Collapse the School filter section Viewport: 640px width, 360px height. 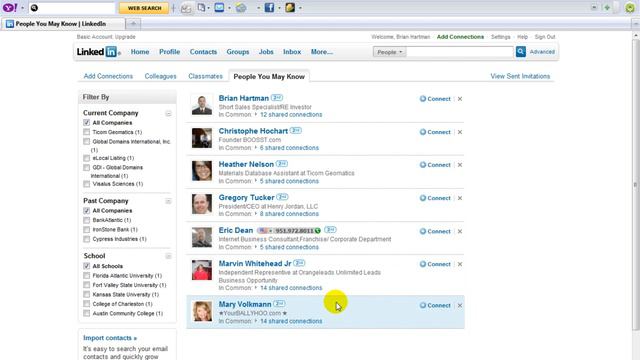[168, 256]
